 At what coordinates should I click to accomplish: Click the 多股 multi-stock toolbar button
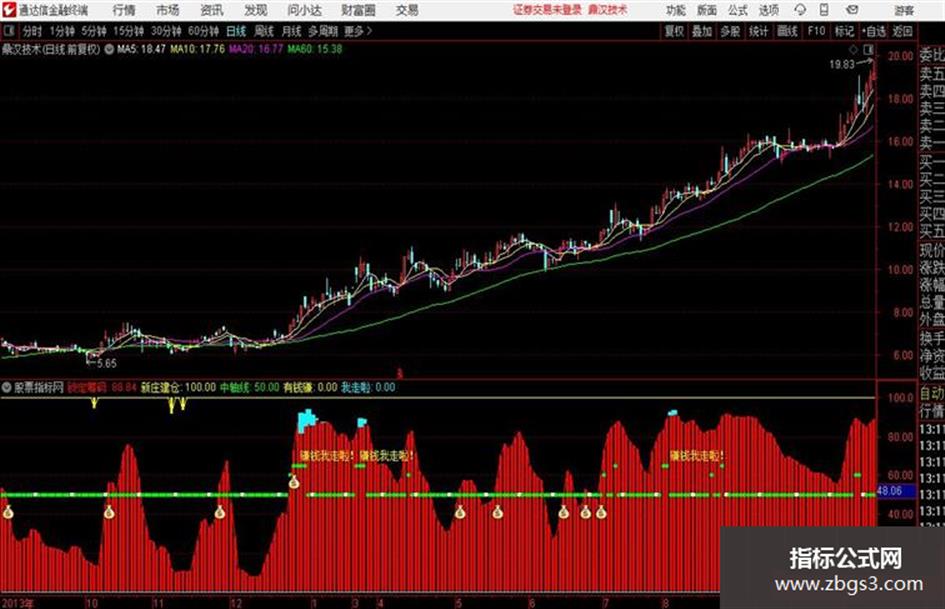point(730,31)
